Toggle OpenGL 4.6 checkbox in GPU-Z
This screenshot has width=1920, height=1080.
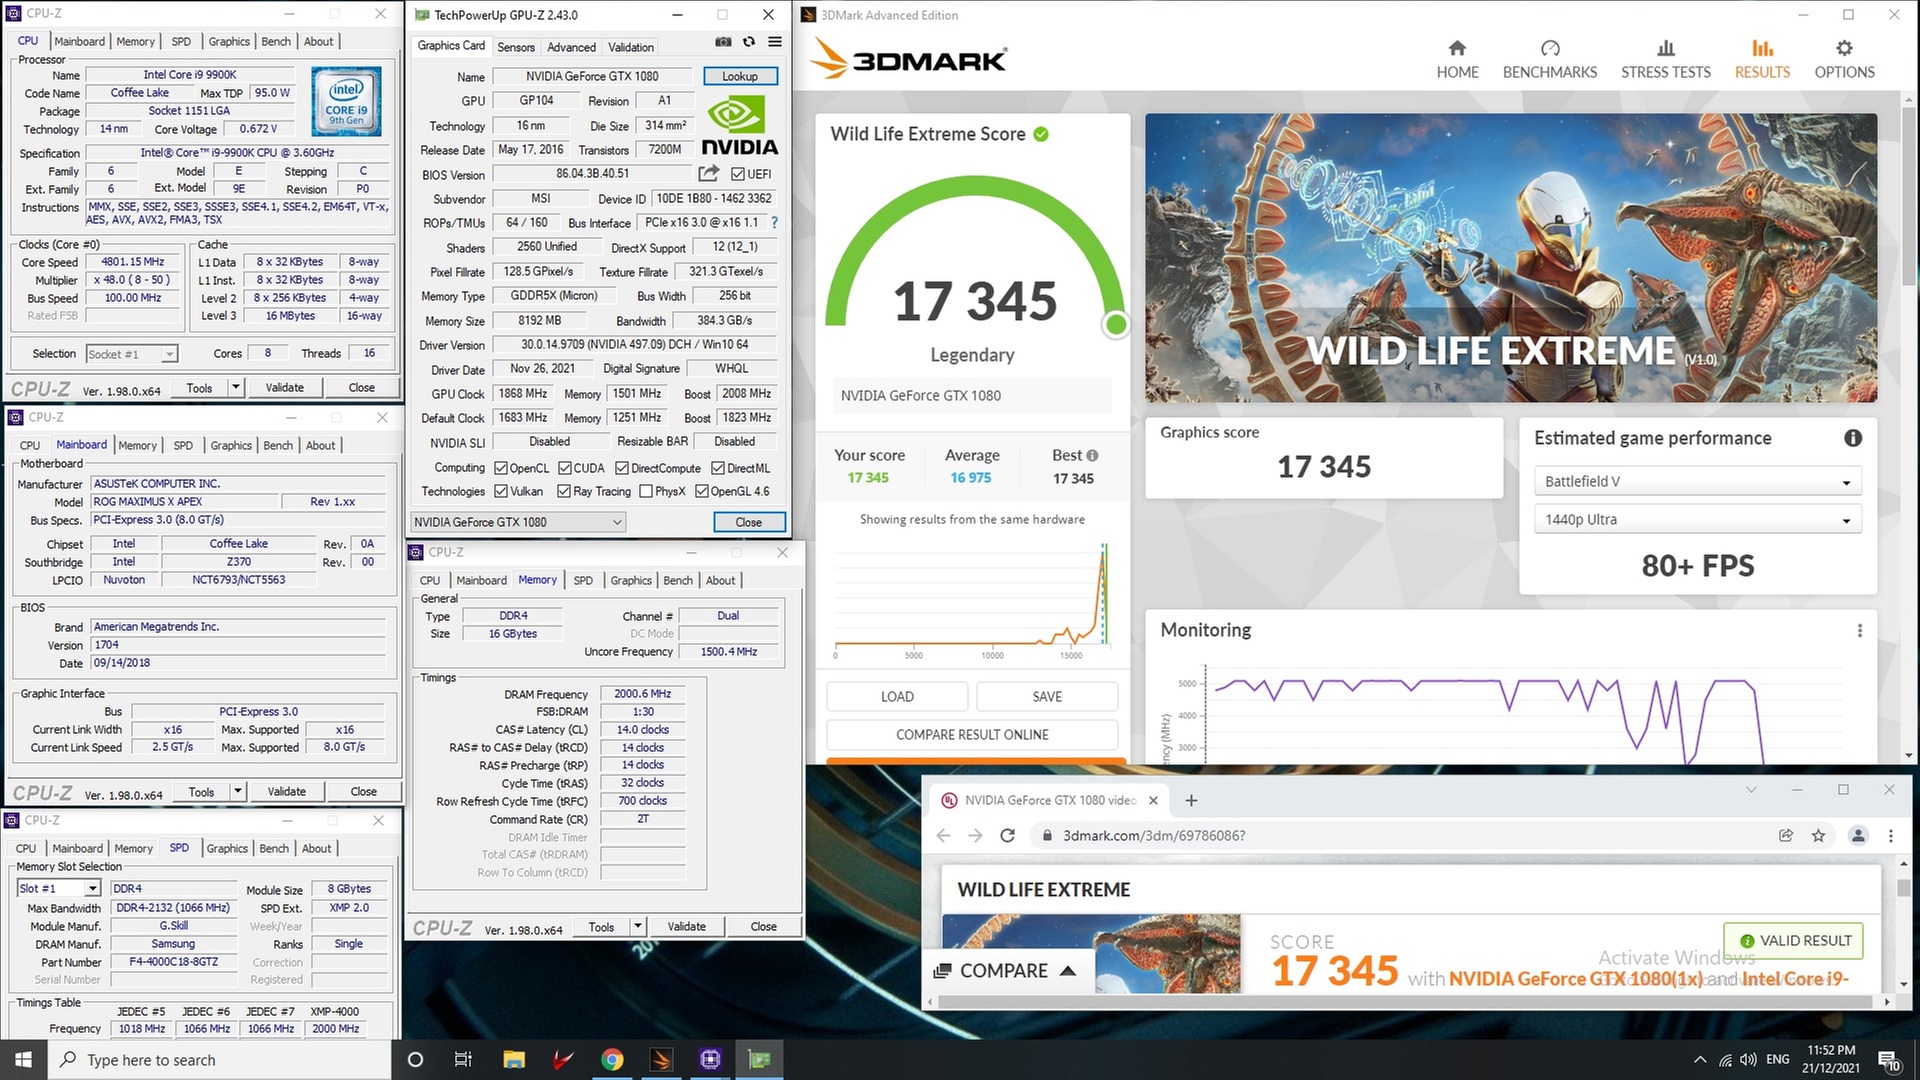pyautogui.click(x=702, y=491)
